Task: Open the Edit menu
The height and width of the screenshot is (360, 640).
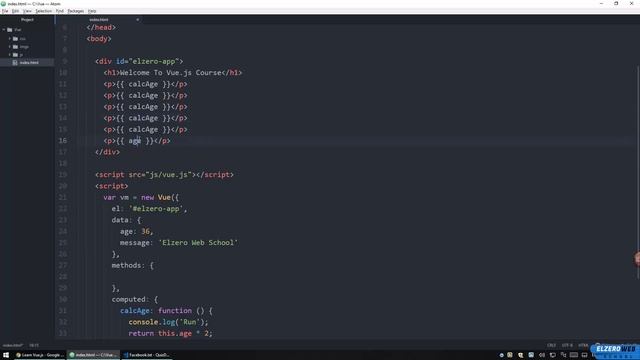Action: [16, 11]
